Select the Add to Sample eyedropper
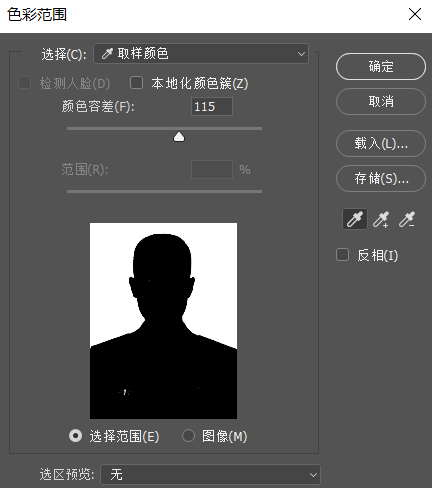The image size is (432, 488). 381,219
